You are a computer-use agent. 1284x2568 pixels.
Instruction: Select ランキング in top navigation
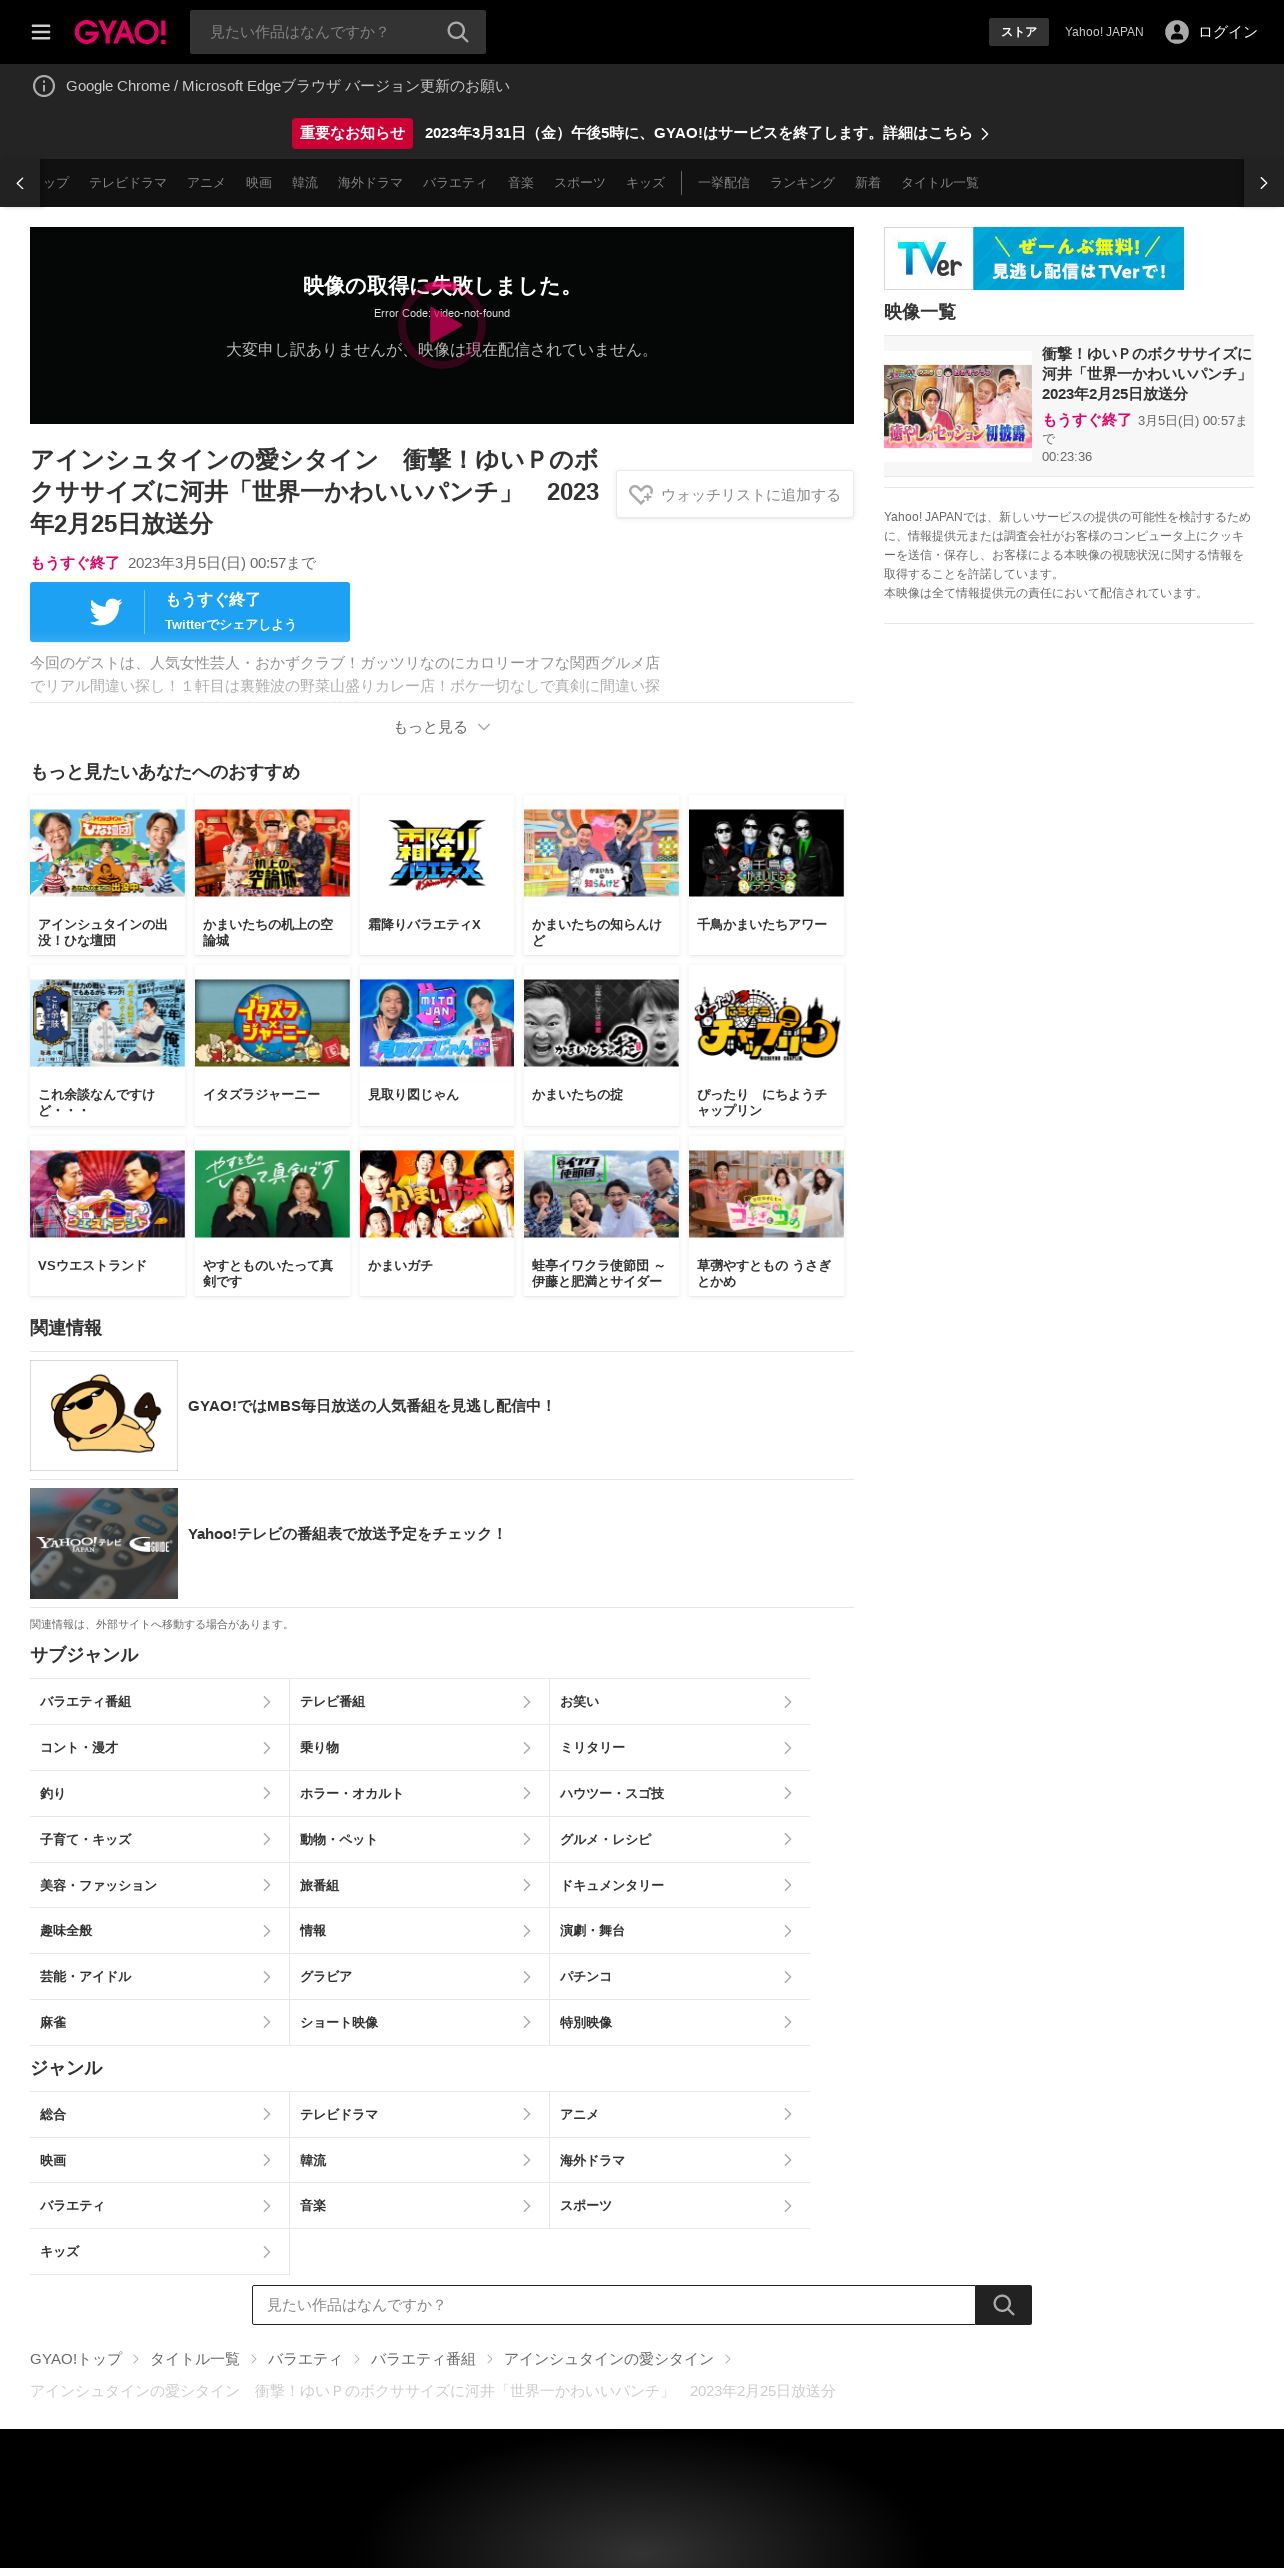802,183
